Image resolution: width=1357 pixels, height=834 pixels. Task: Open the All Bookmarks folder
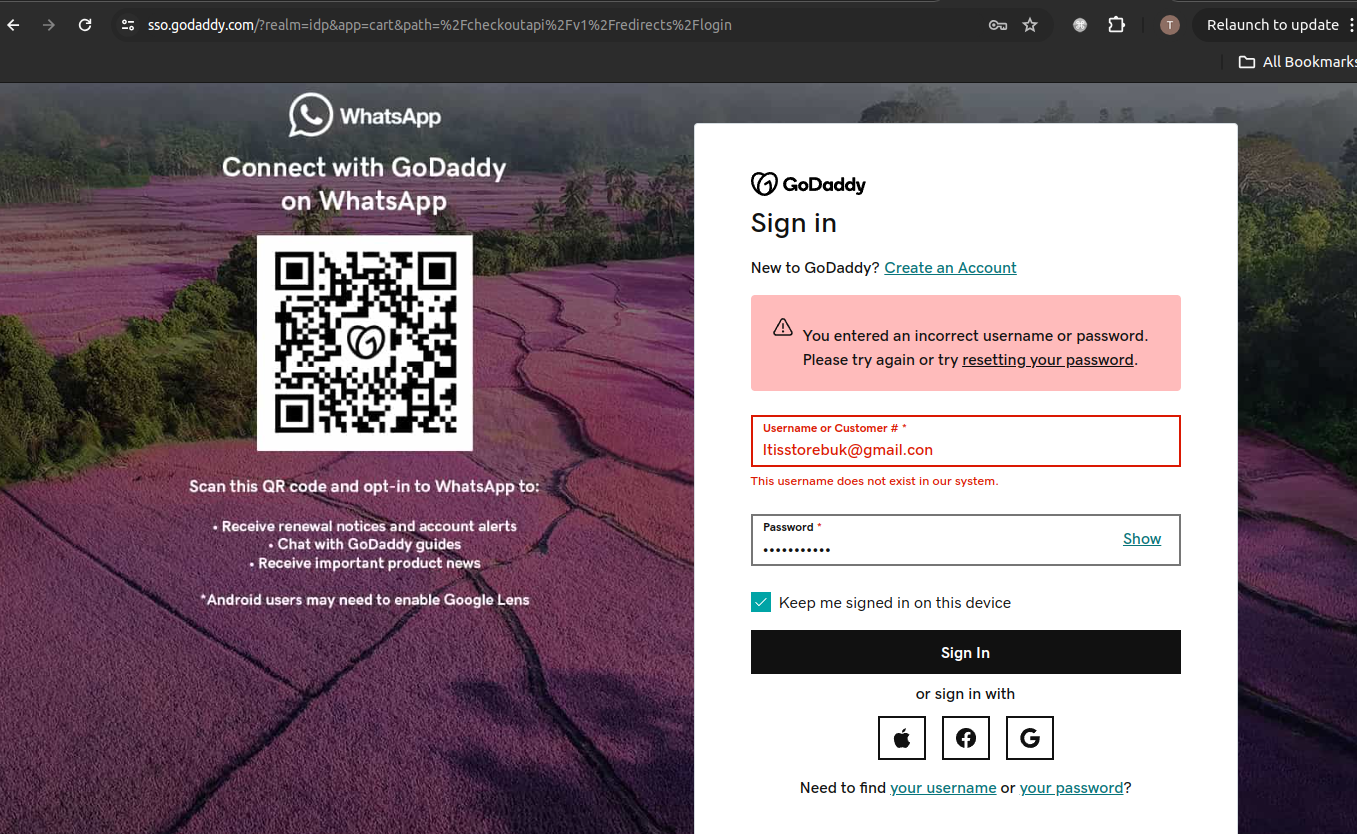1297,62
